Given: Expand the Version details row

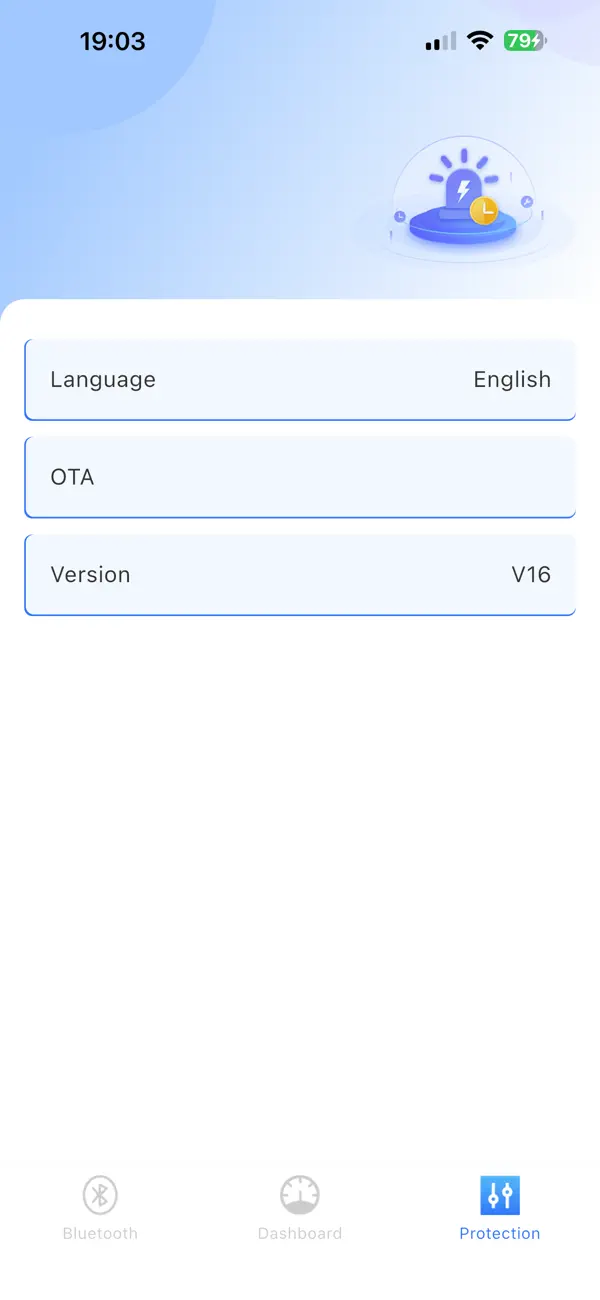Looking at the screenshot, I should tap(300, 574).
